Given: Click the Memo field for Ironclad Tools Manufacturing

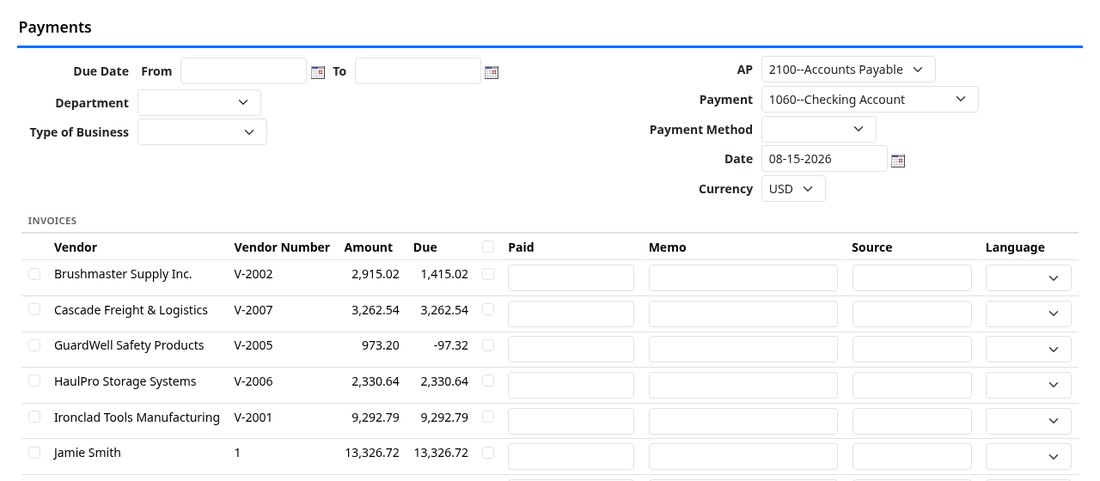Looking at the screenshot, I should (743, 421).
